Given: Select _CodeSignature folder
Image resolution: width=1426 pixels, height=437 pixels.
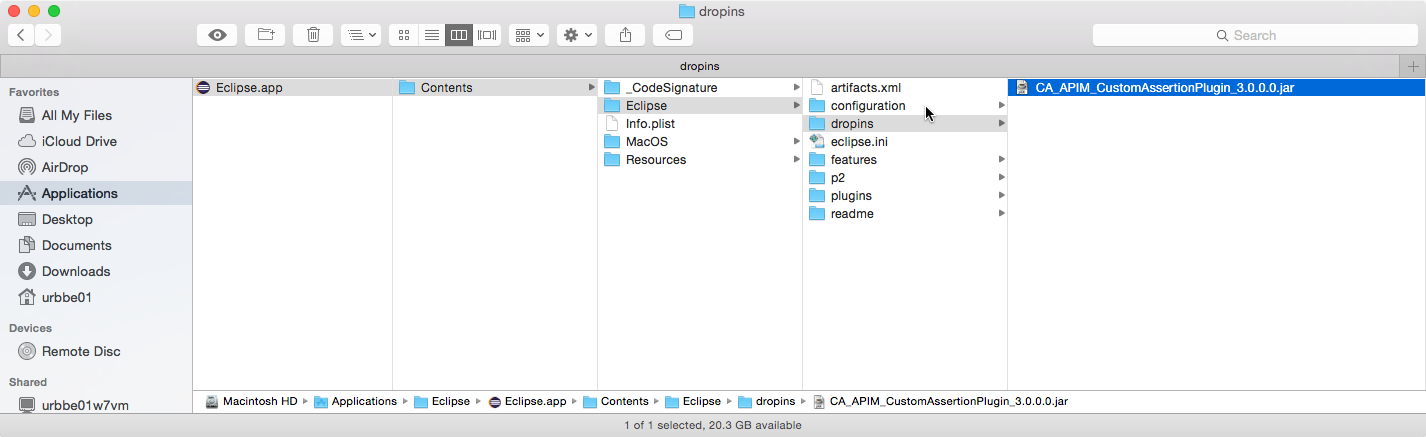Looking at the screenshot, I should tap(700, 87).
